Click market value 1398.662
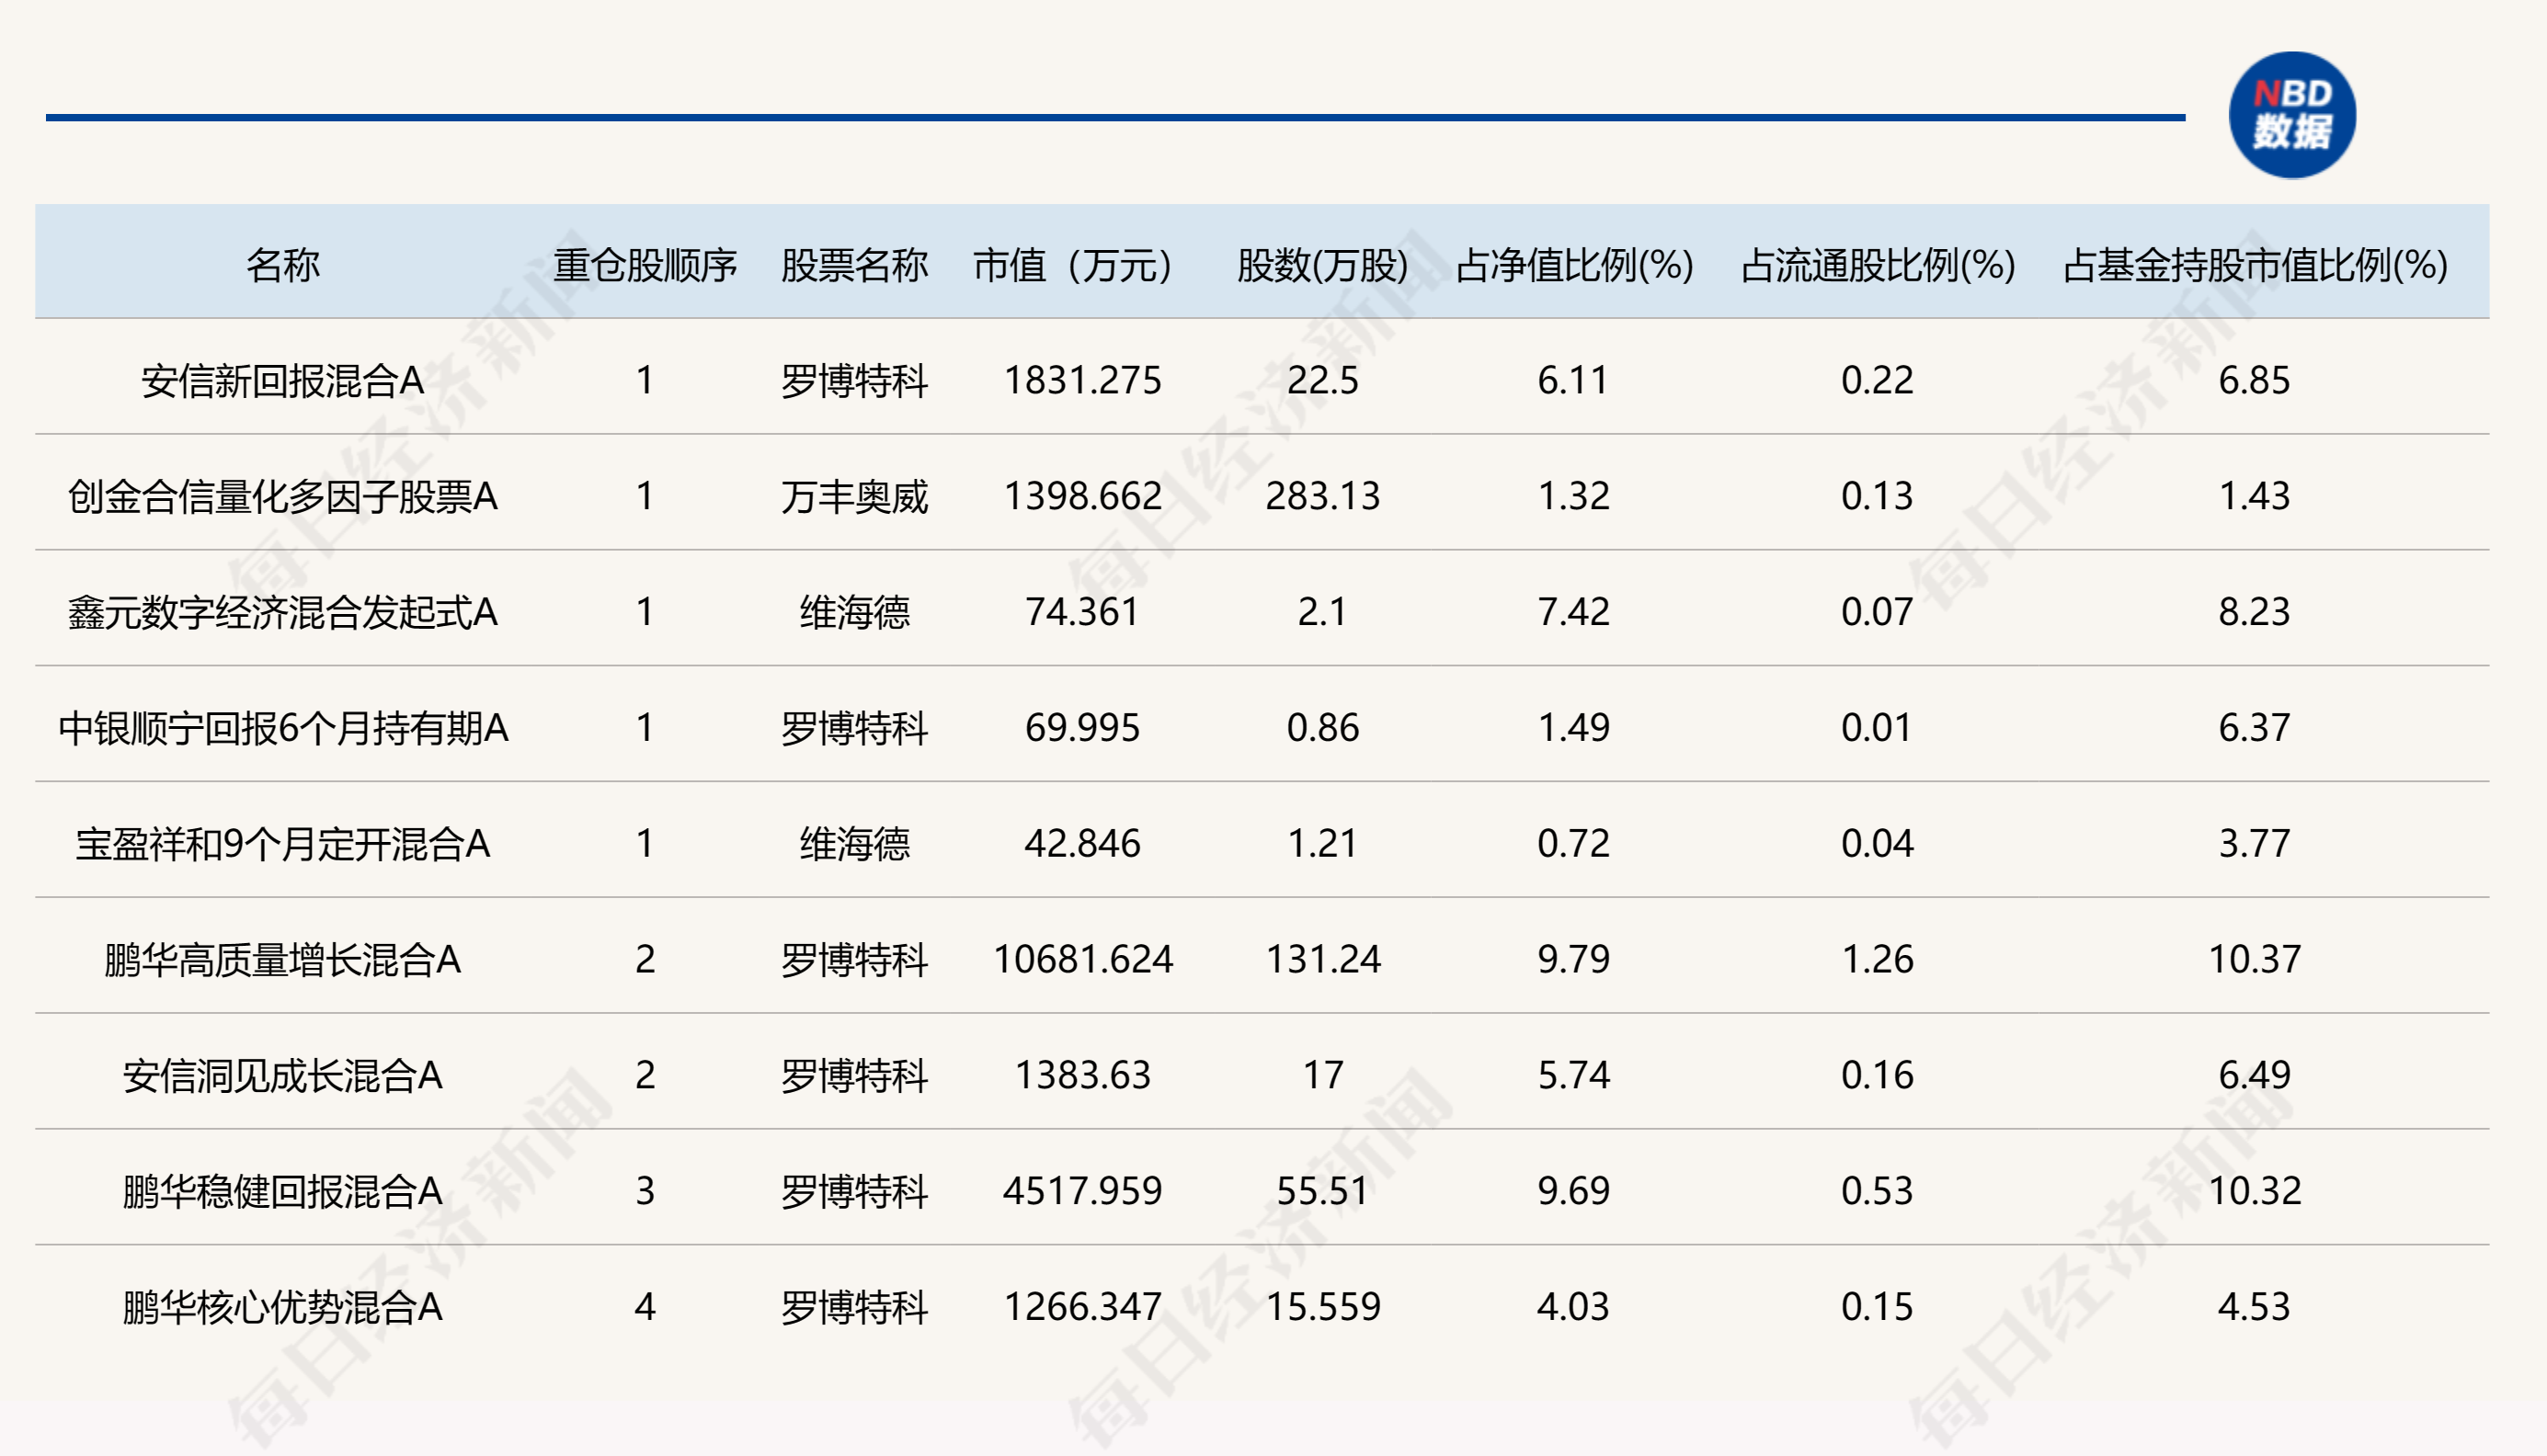Screen dimensions: 2547x1456 (1082, 496)
